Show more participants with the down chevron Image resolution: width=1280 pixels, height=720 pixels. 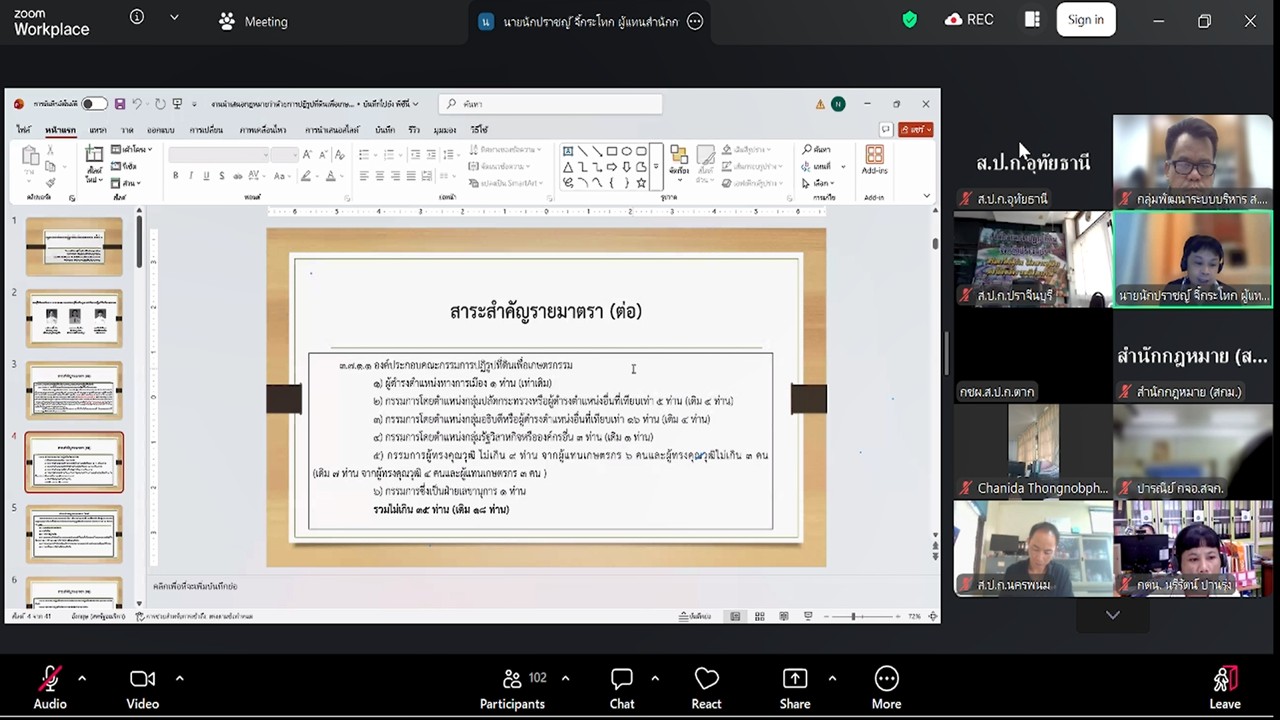point(1112,615)
